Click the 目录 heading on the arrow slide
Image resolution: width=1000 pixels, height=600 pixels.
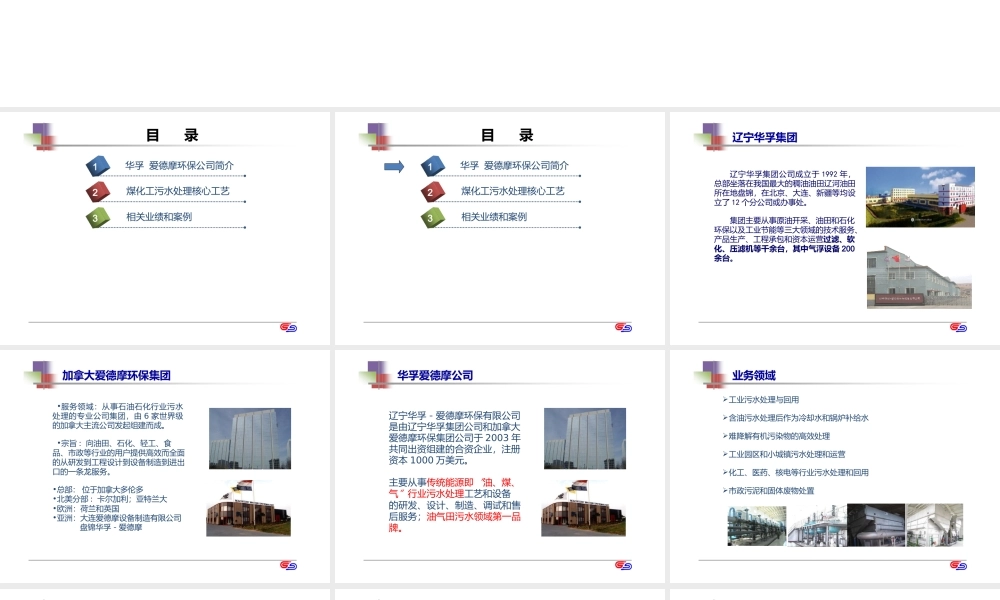pyautogui.click(x=506, y=135)
